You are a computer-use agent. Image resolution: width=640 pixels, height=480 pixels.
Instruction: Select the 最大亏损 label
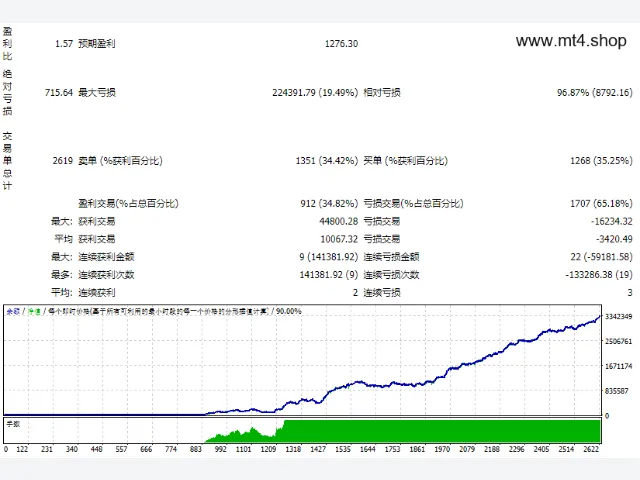(x=97, y=93)
